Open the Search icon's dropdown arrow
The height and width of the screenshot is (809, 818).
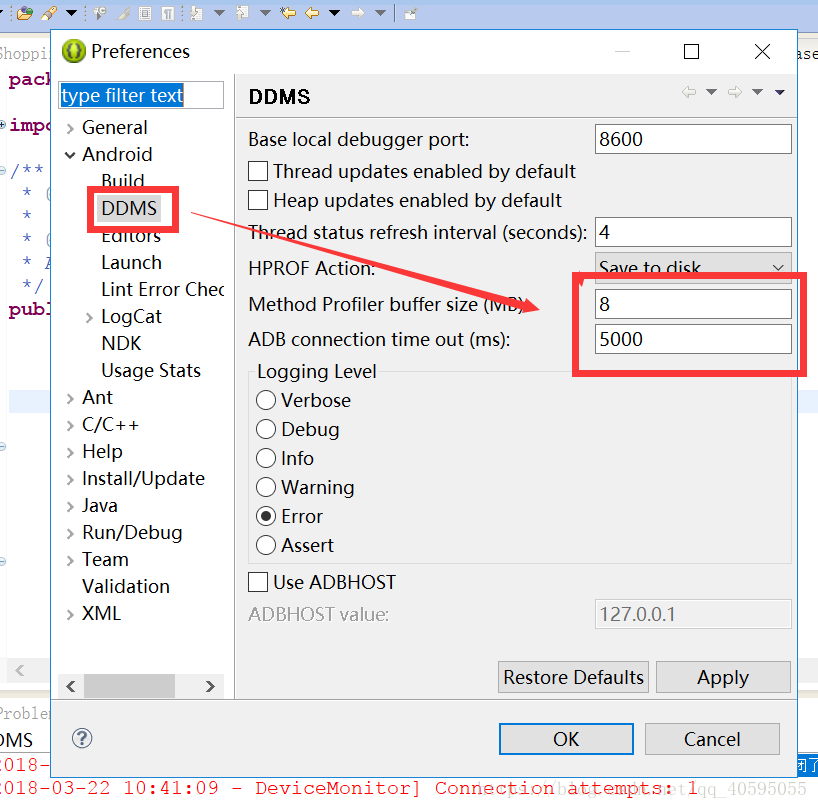coord(71,13)
